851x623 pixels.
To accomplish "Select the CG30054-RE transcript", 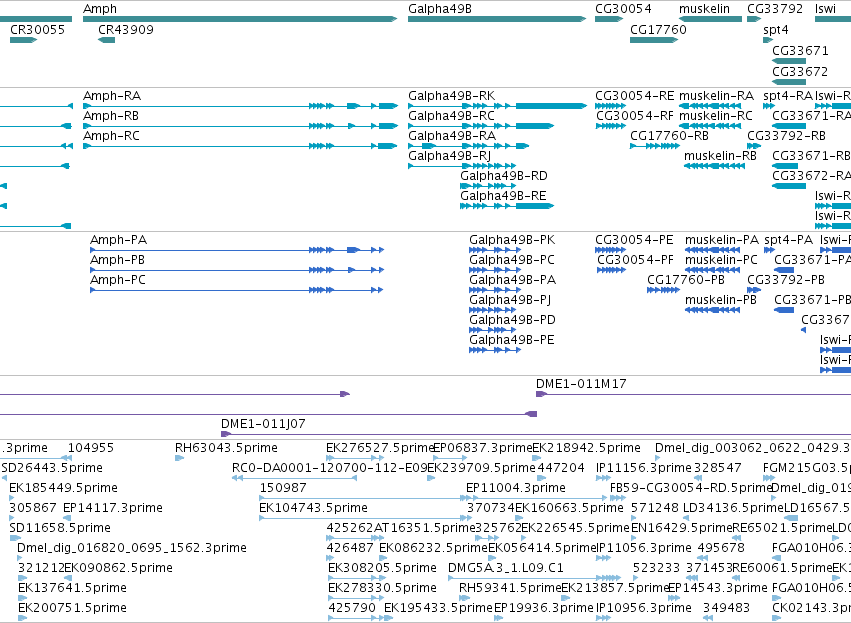I will (x=611, y=106).
